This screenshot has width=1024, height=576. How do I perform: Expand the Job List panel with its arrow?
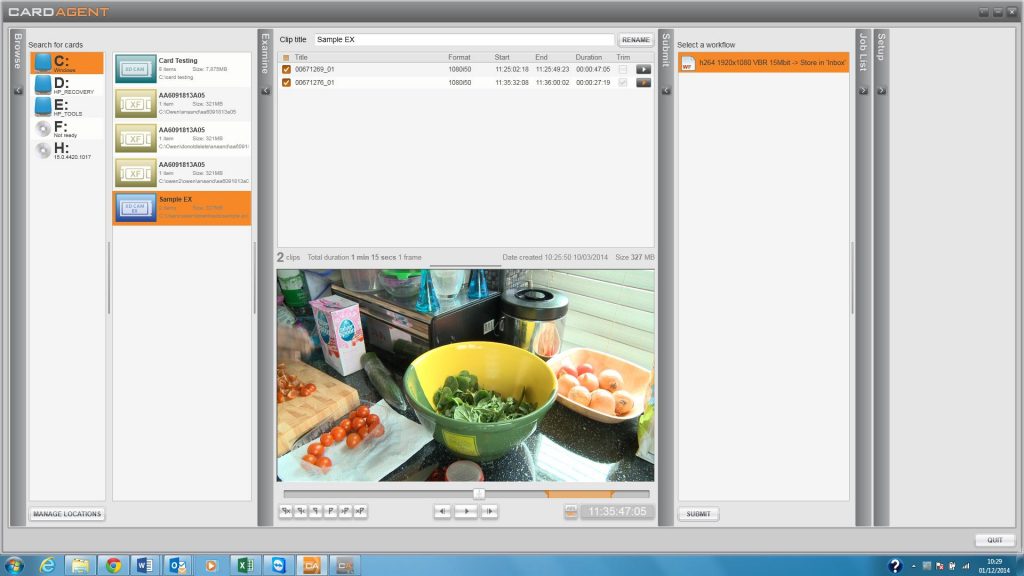863,90
